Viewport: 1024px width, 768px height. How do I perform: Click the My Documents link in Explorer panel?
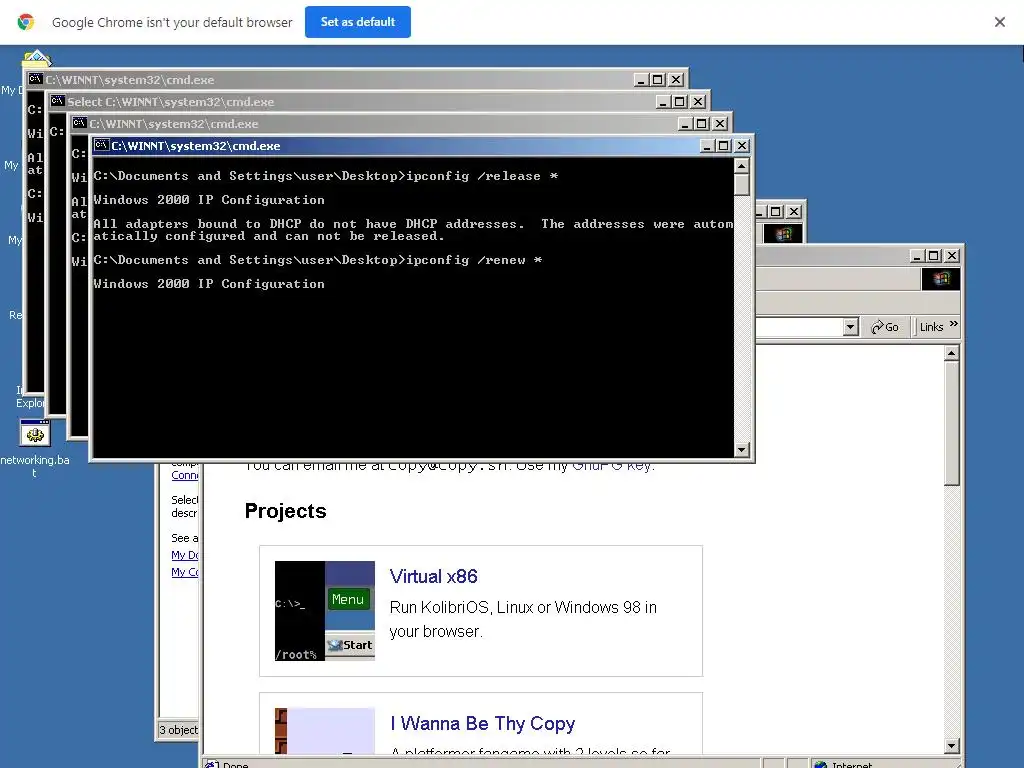pyautogui.click(x=185, y=554)
